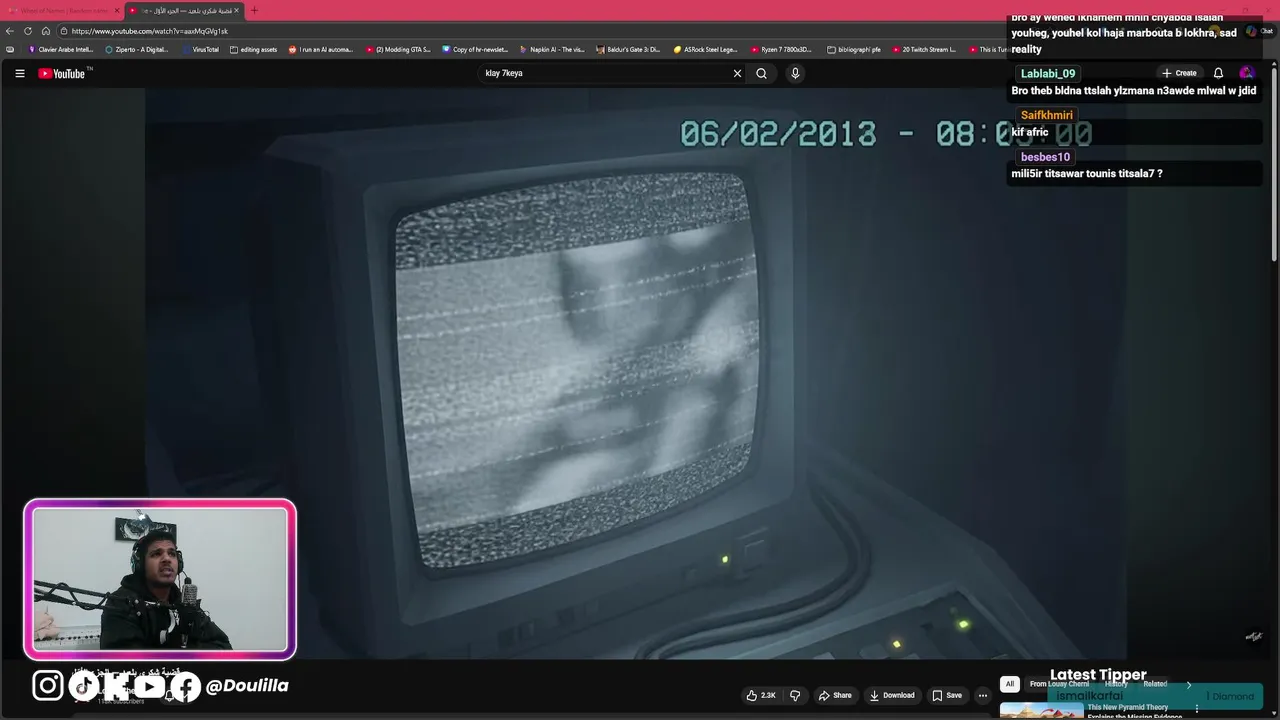Open a new browser tab
This screenshot has height=720, width=1280.
click(254, 10)
